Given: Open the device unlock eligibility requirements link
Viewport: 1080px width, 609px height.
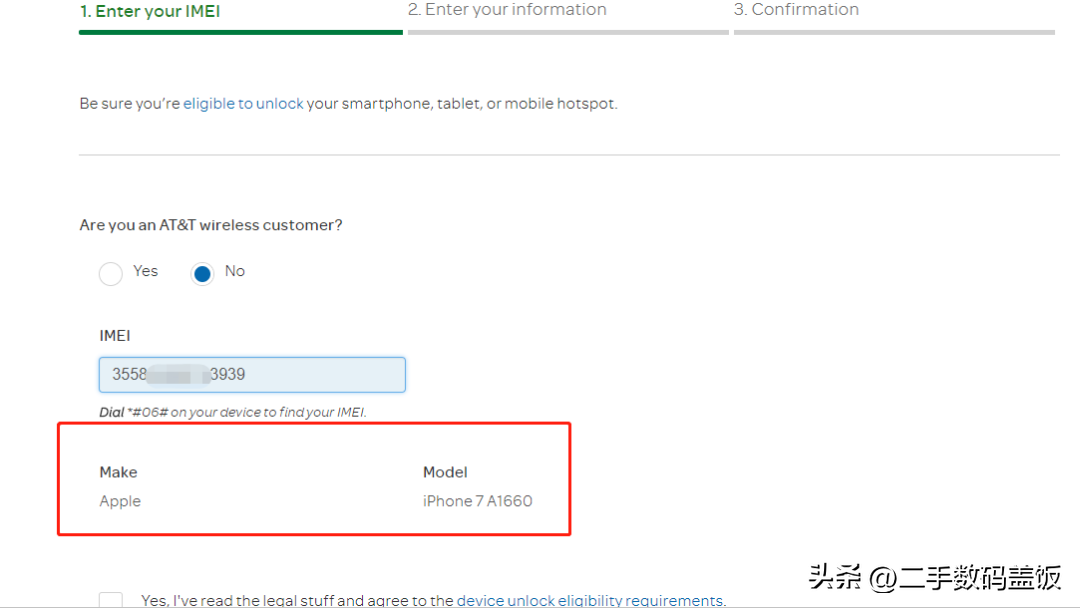Looking at the screenshot, I should [x=589, y=601].
